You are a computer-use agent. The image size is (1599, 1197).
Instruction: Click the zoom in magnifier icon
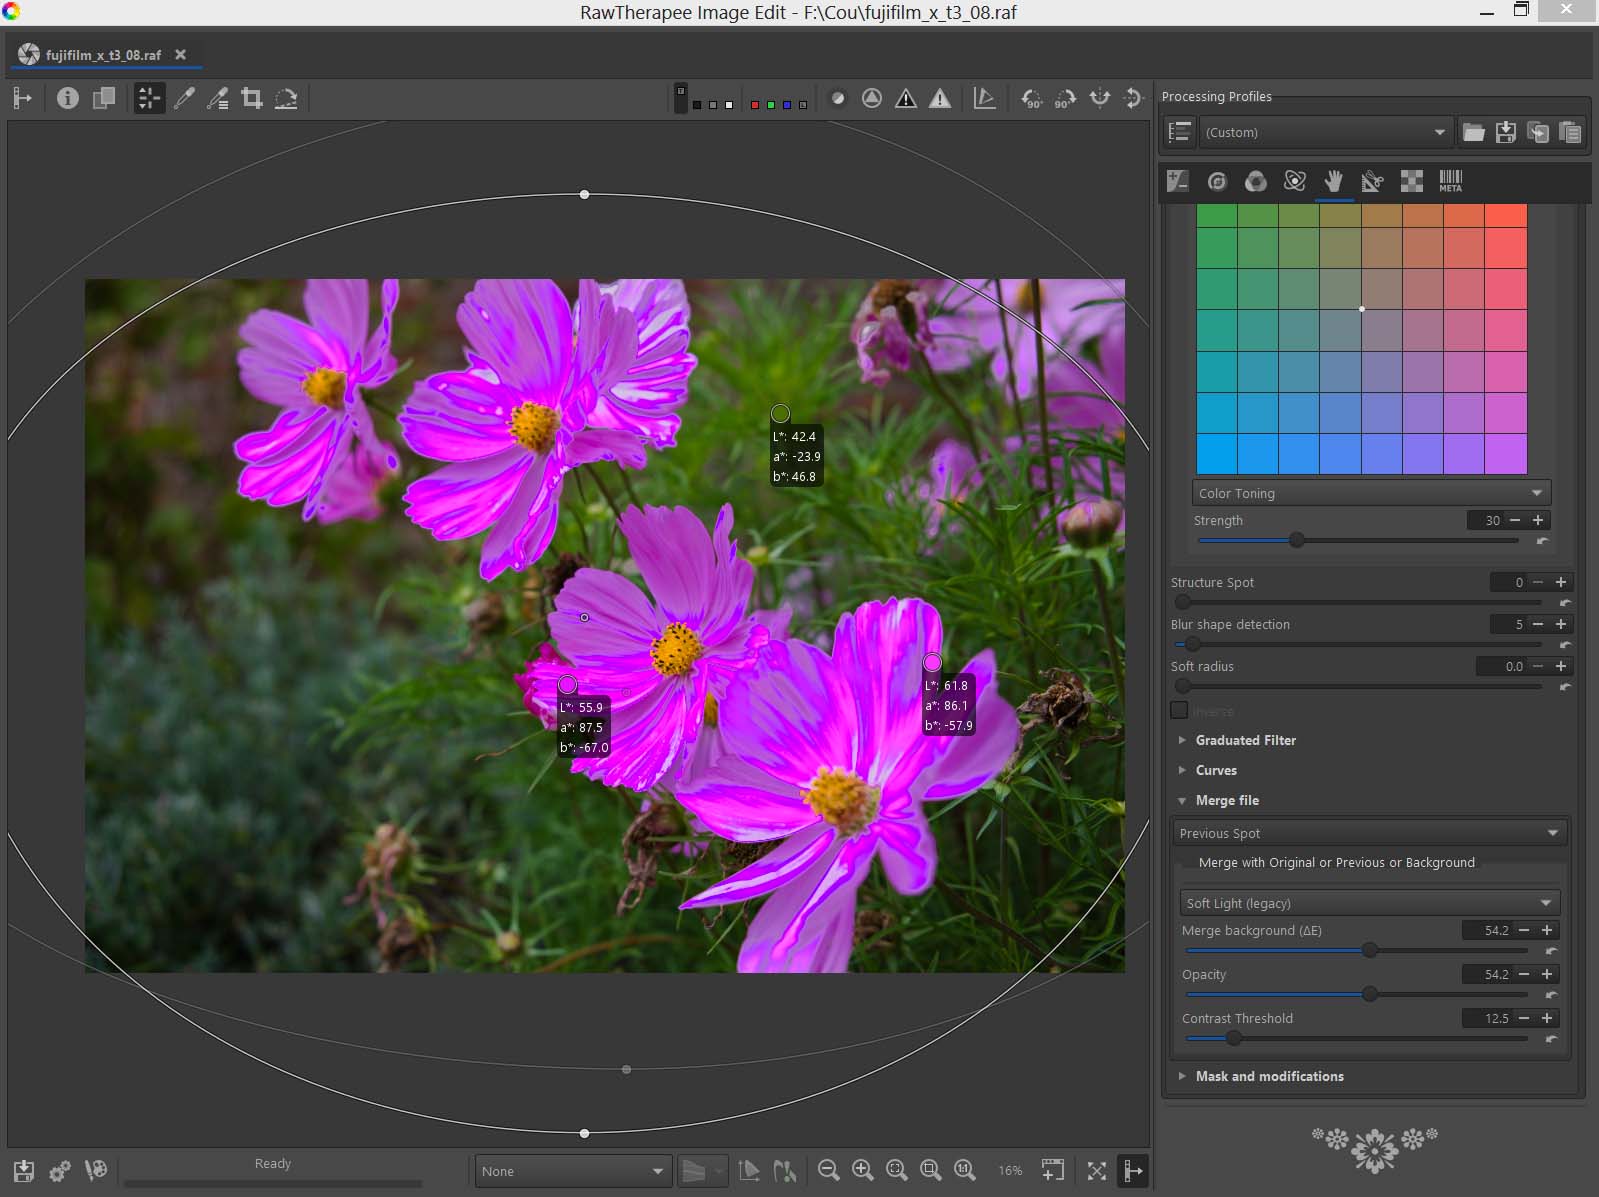pyautogui.click(x=862, y=1170)
